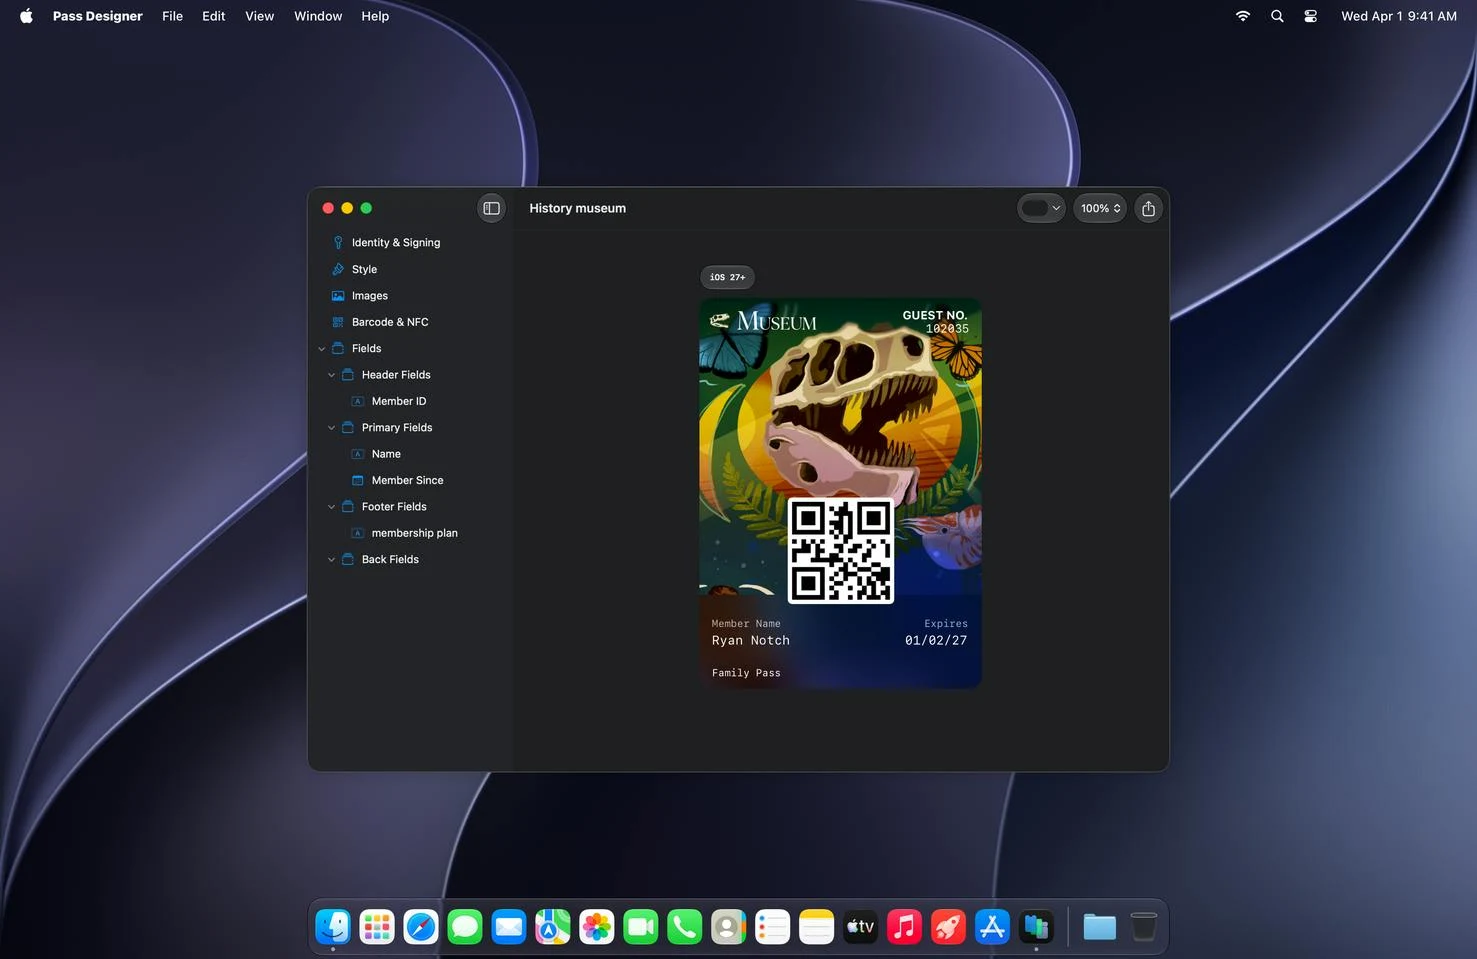Click the iOS 27+ badge
The image size is (1477, 959).
pyautogui.click(x=727, y=277)
